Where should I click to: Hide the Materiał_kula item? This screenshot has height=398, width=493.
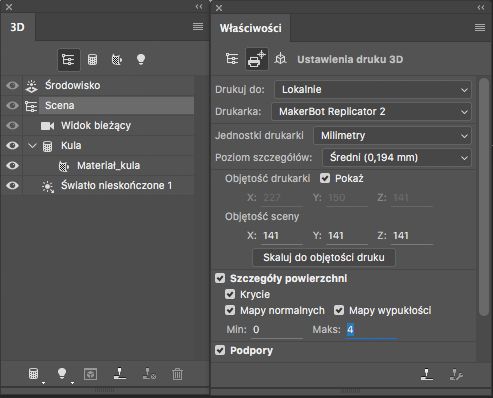point(13,166)
